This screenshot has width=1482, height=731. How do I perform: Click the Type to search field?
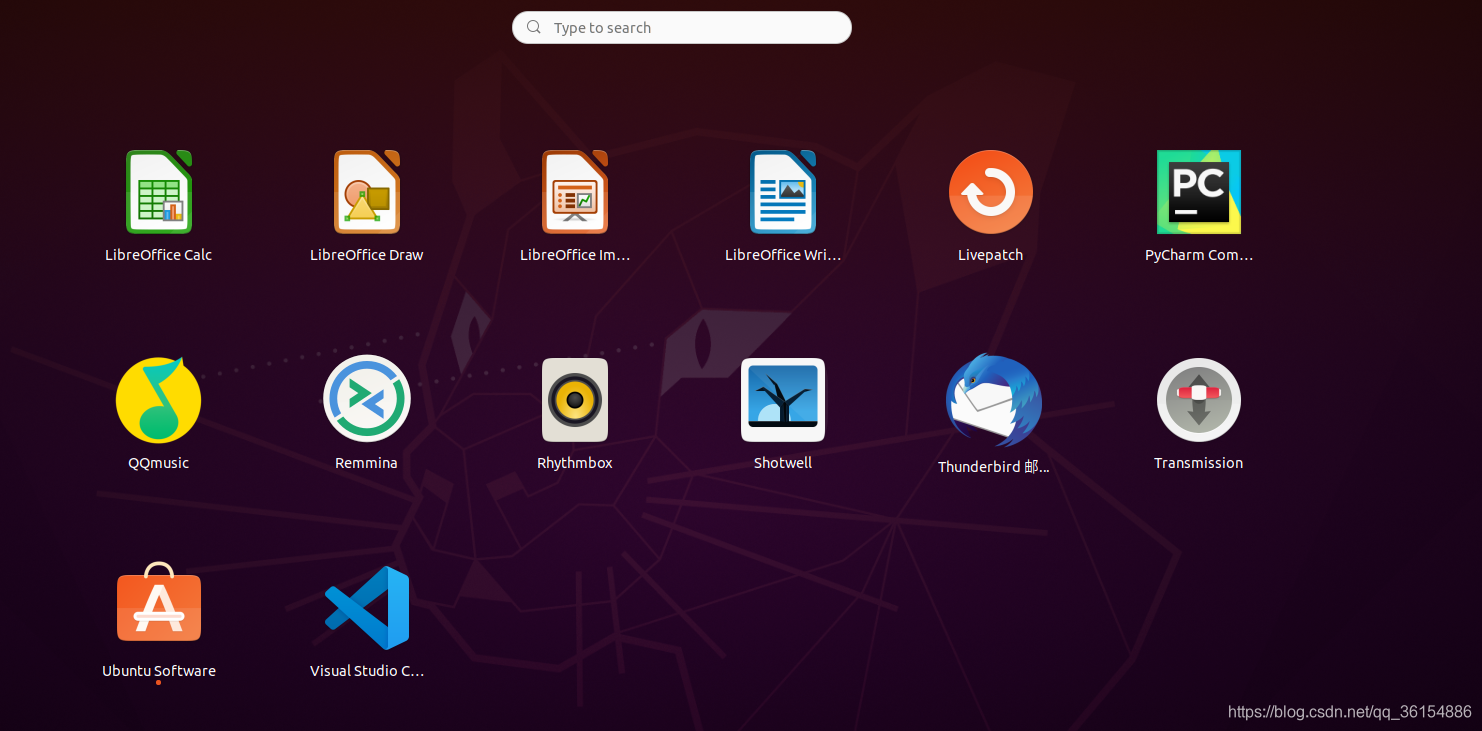(x=682, y=28)
